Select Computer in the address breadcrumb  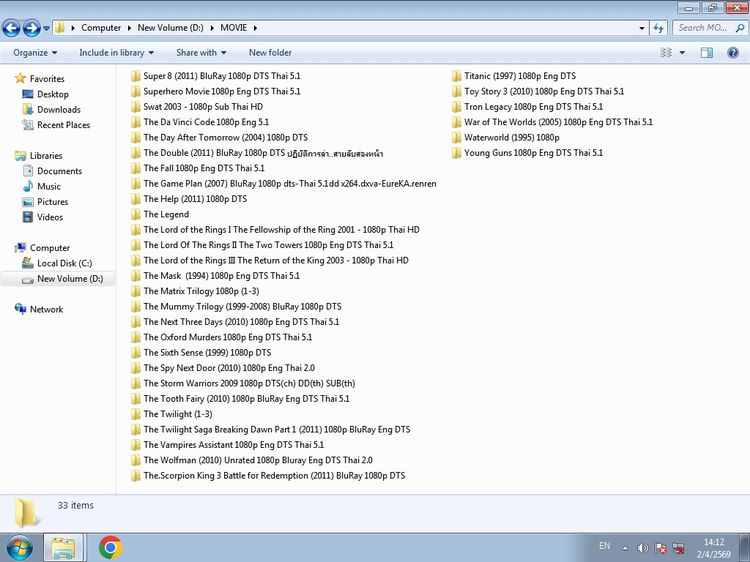tap(101, 28)
